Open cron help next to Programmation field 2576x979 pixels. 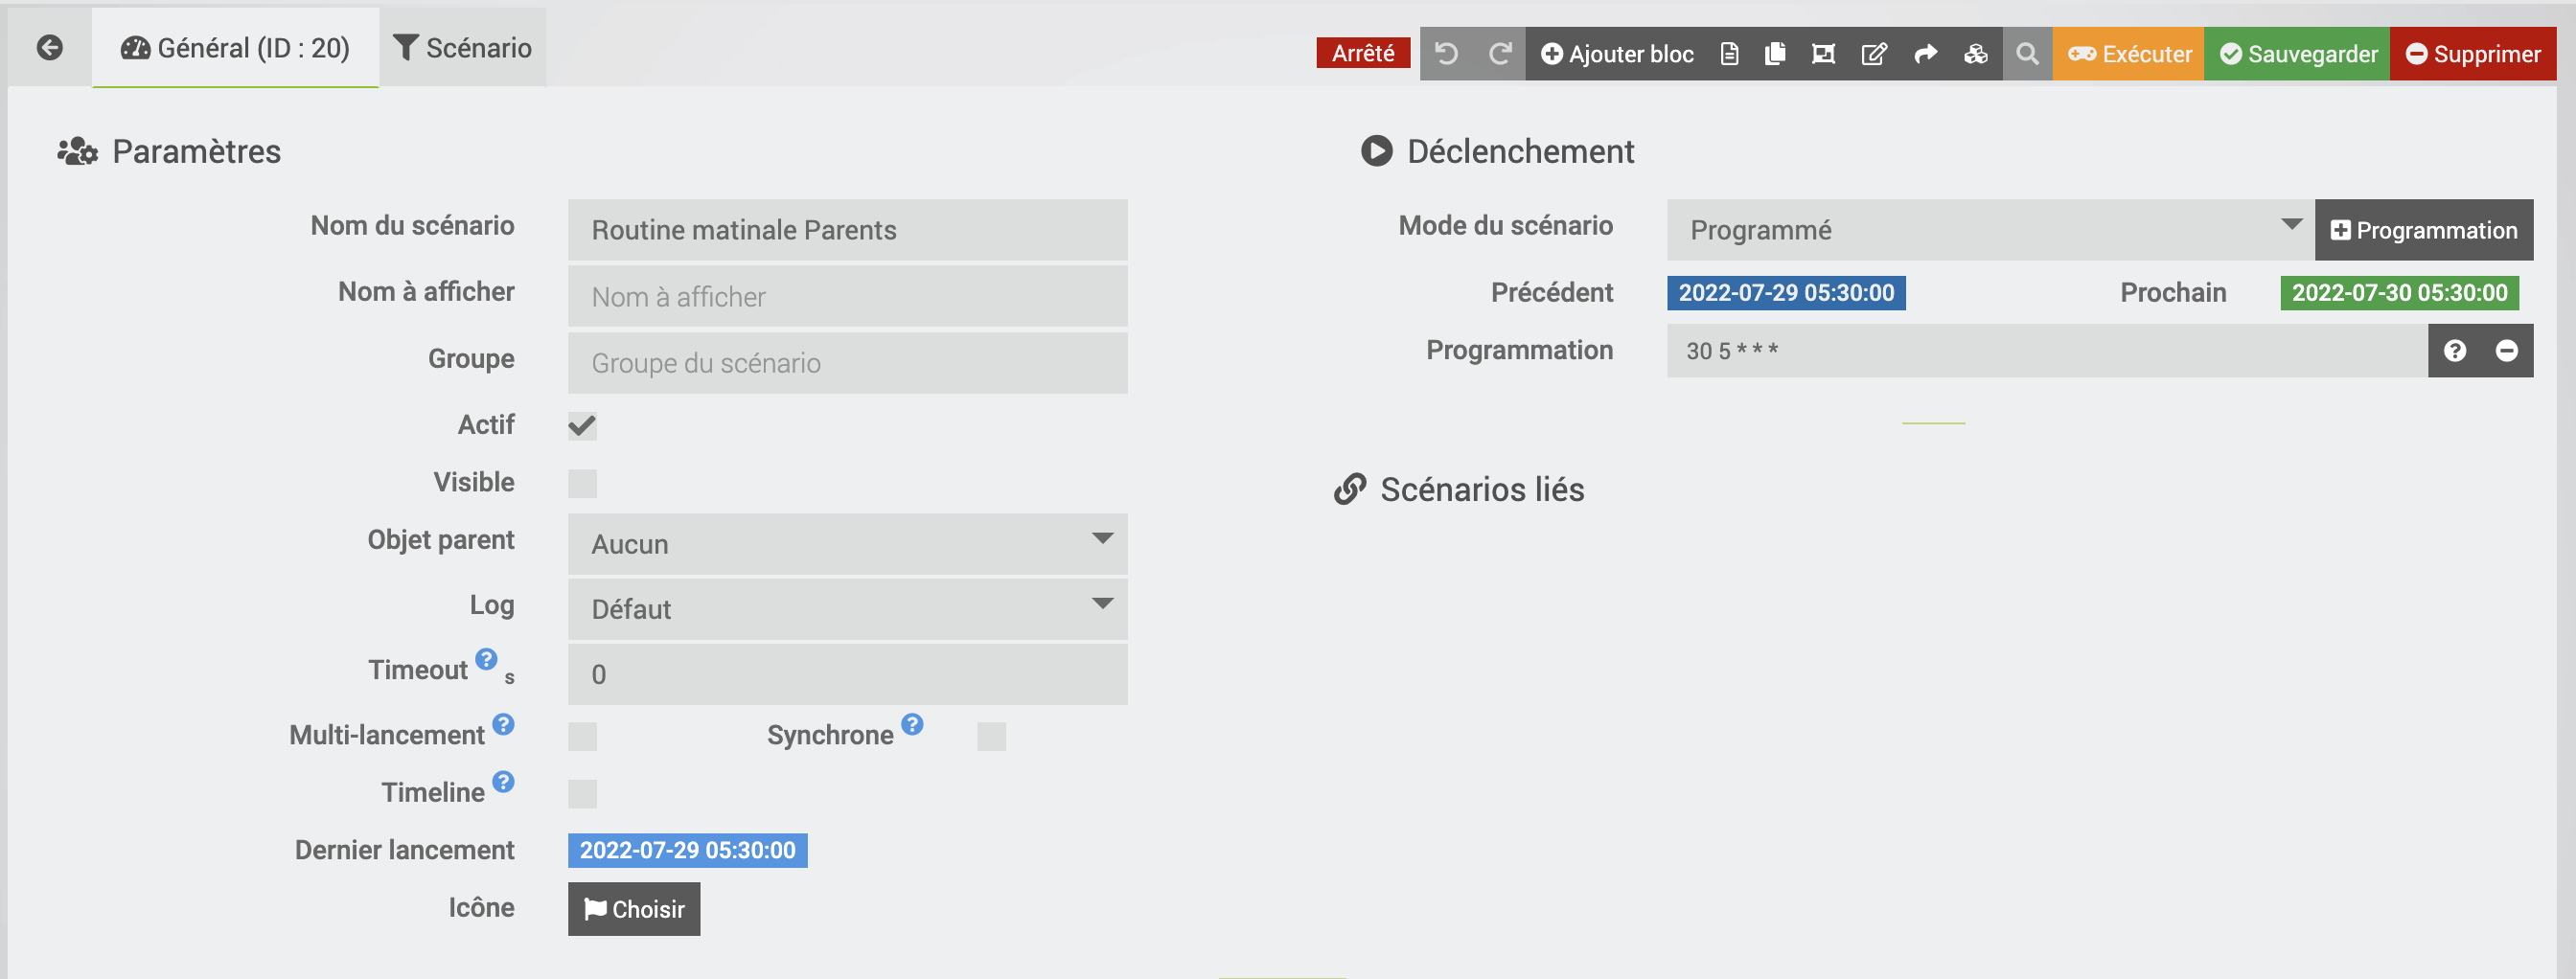tap(2454, 351)
